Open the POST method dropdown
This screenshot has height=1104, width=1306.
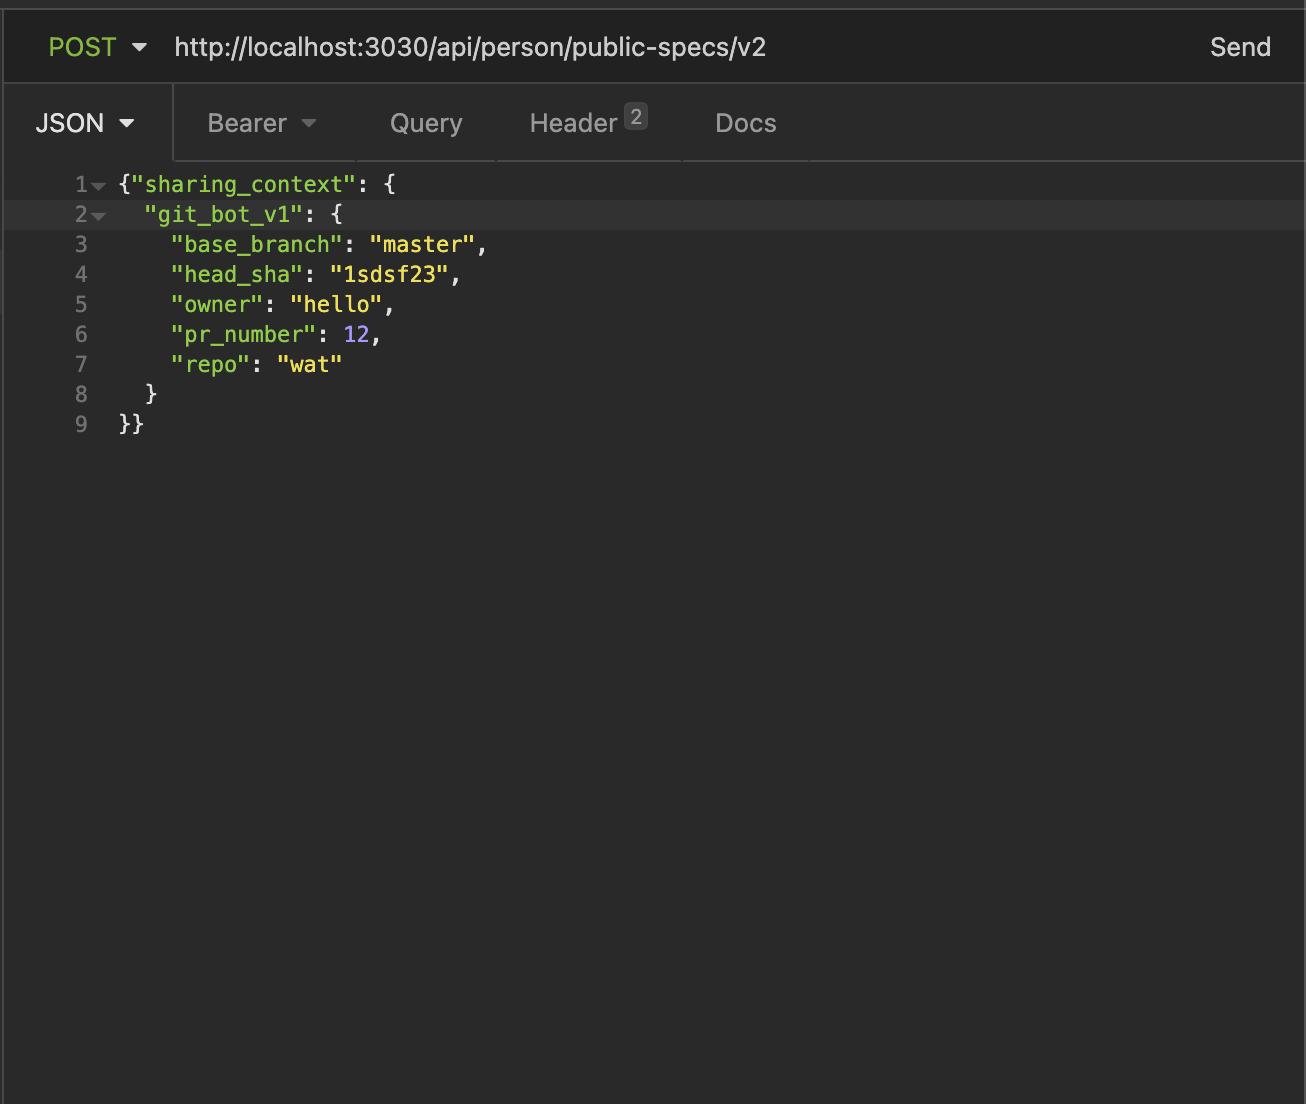(x=97, y=46)
